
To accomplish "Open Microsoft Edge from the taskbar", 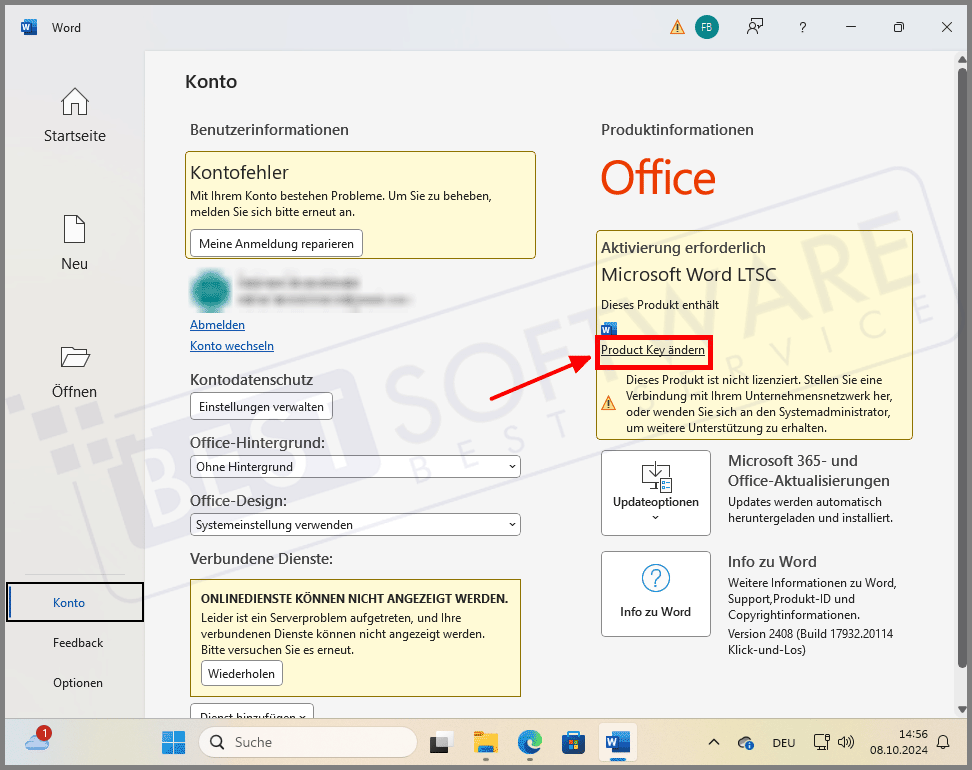I will tap(529, 742).
